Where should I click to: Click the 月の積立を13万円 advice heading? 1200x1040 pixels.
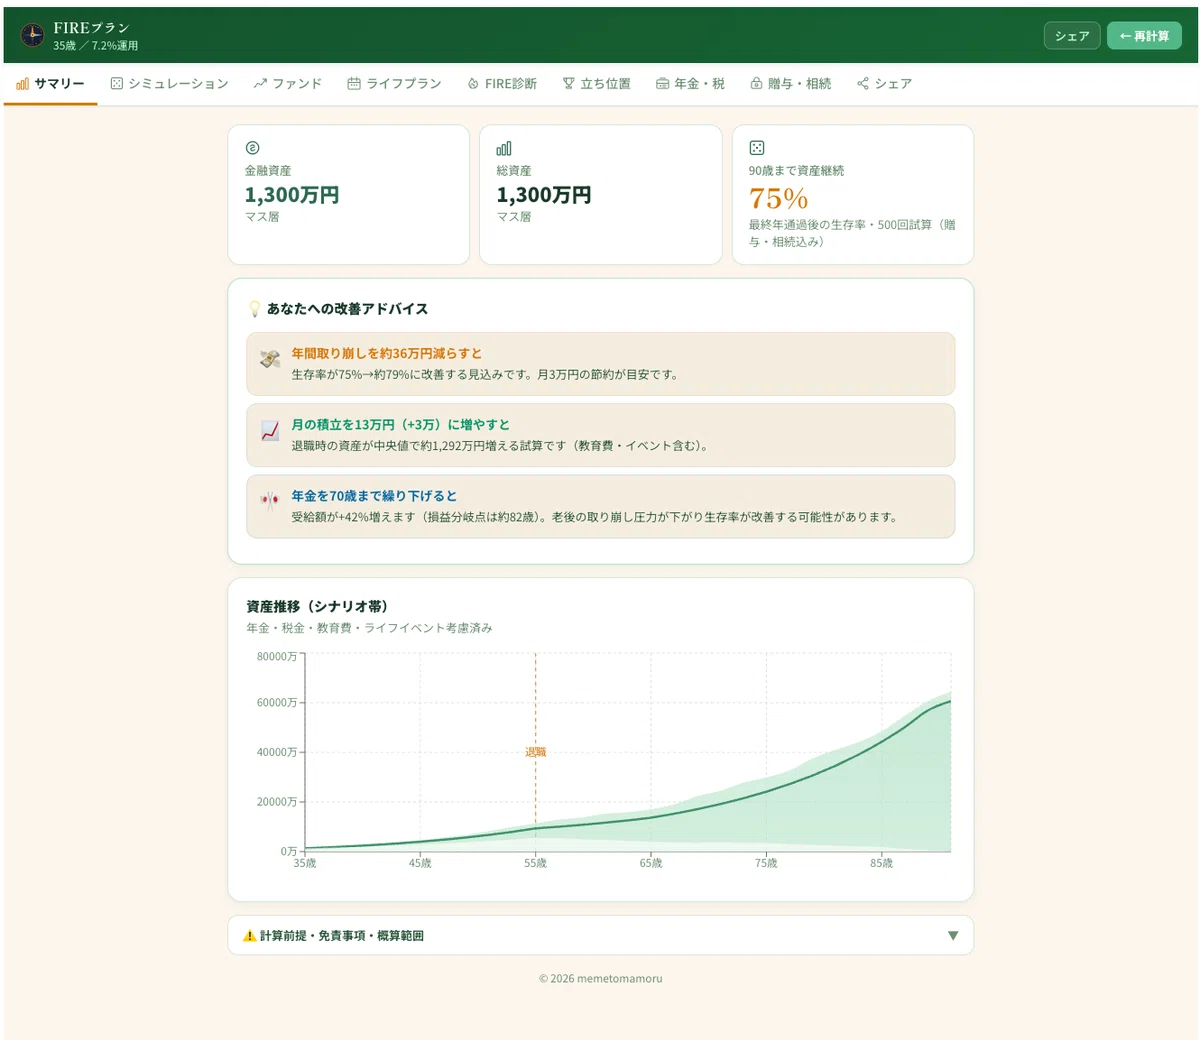[400, 425]
